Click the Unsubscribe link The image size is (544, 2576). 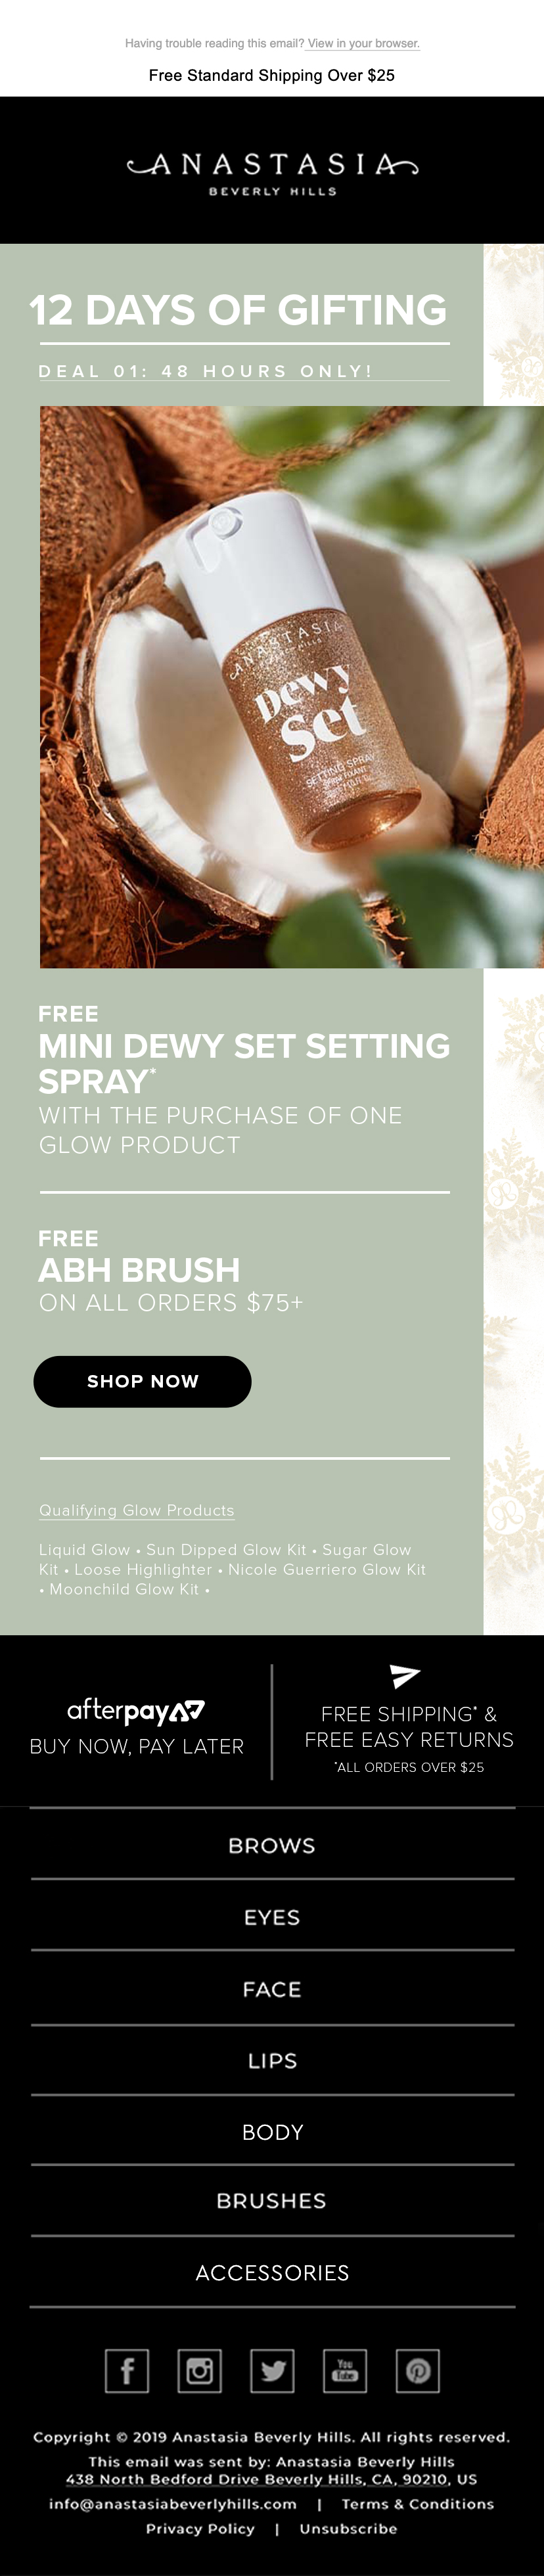click(348, 2529)
